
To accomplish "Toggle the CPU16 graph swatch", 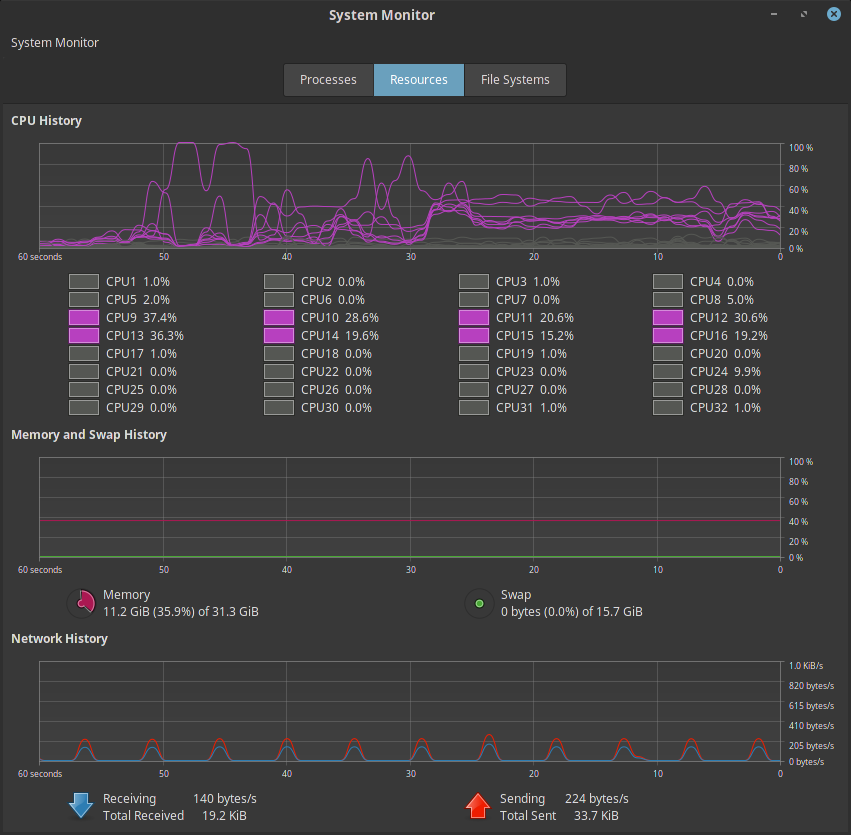I will click(667, 335).
